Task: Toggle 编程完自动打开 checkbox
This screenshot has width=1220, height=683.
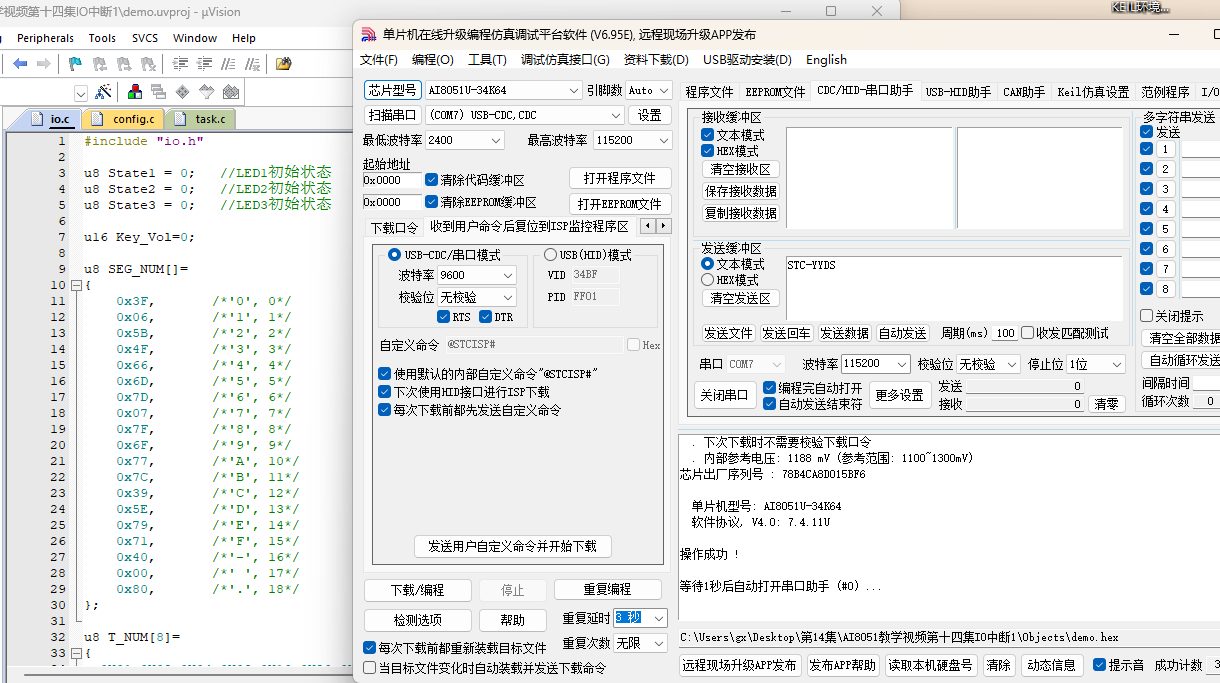Action: 769,387
